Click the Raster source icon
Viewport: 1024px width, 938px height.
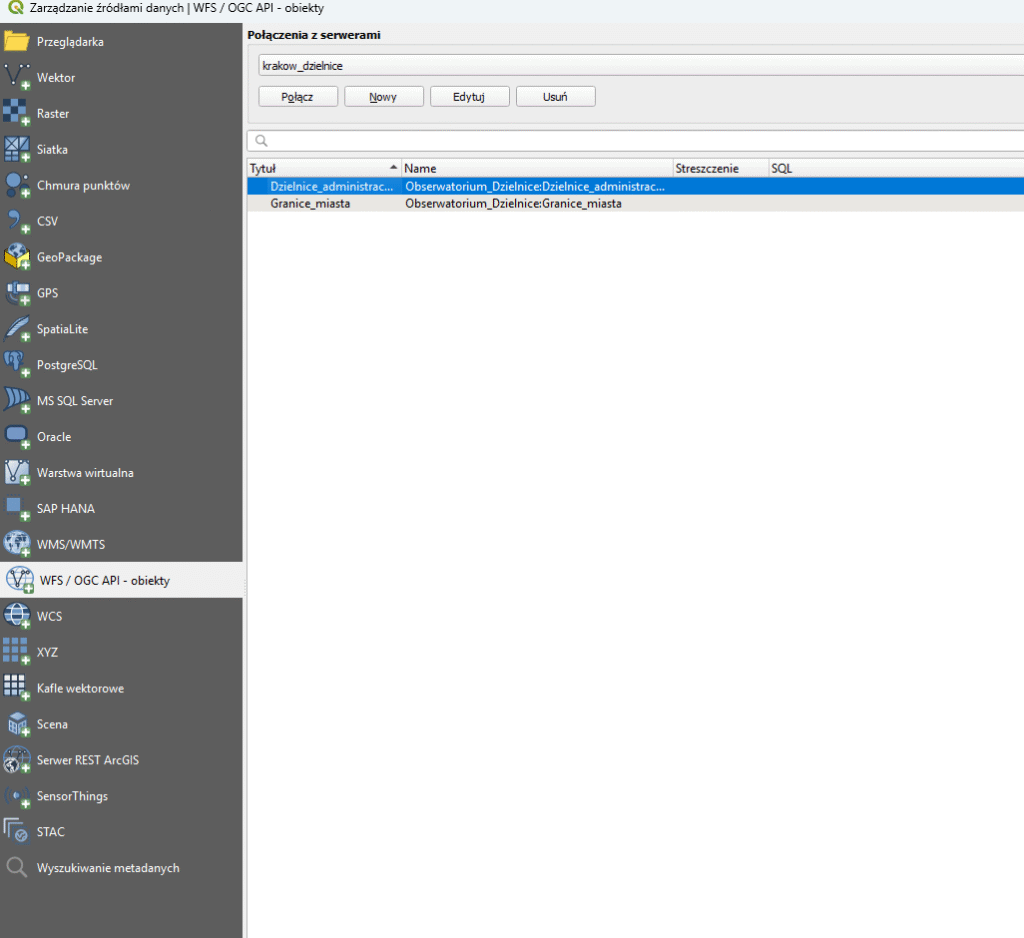coord(17,114)
